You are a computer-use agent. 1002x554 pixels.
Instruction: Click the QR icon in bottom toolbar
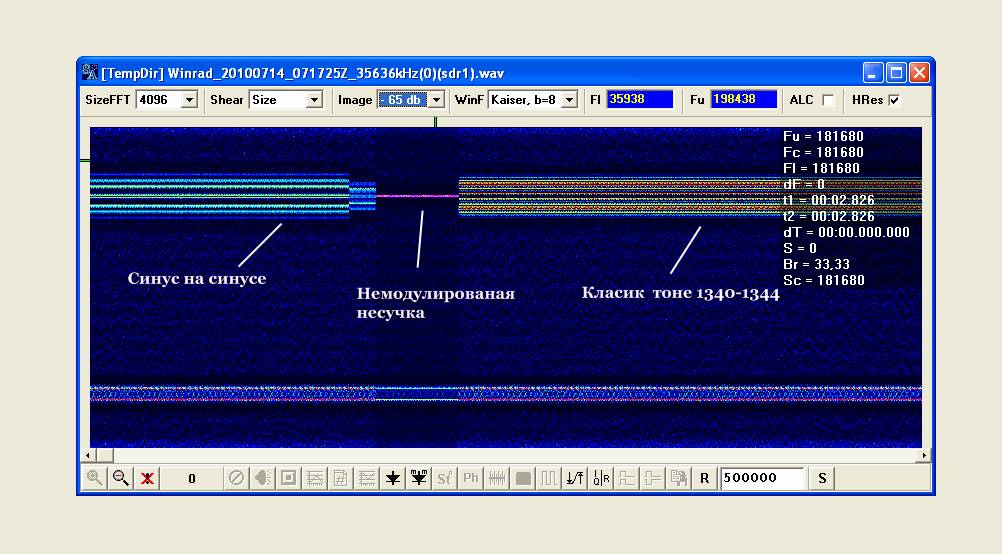point(601,478)
